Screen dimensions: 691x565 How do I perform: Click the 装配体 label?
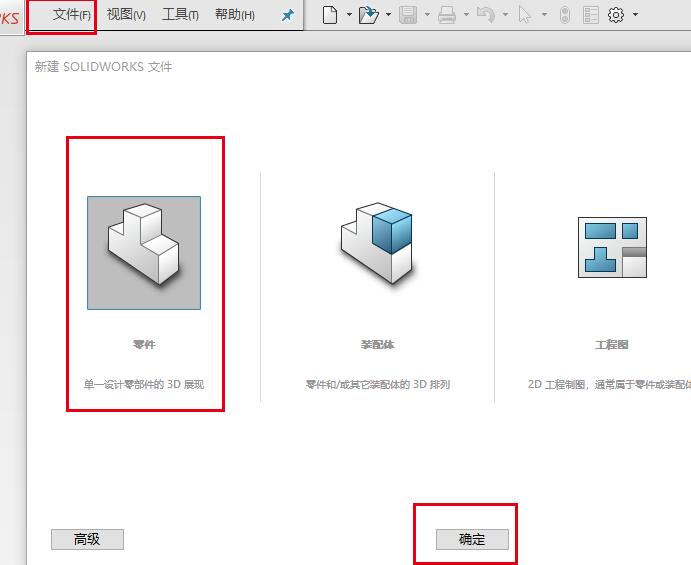(x=377, y=345)
